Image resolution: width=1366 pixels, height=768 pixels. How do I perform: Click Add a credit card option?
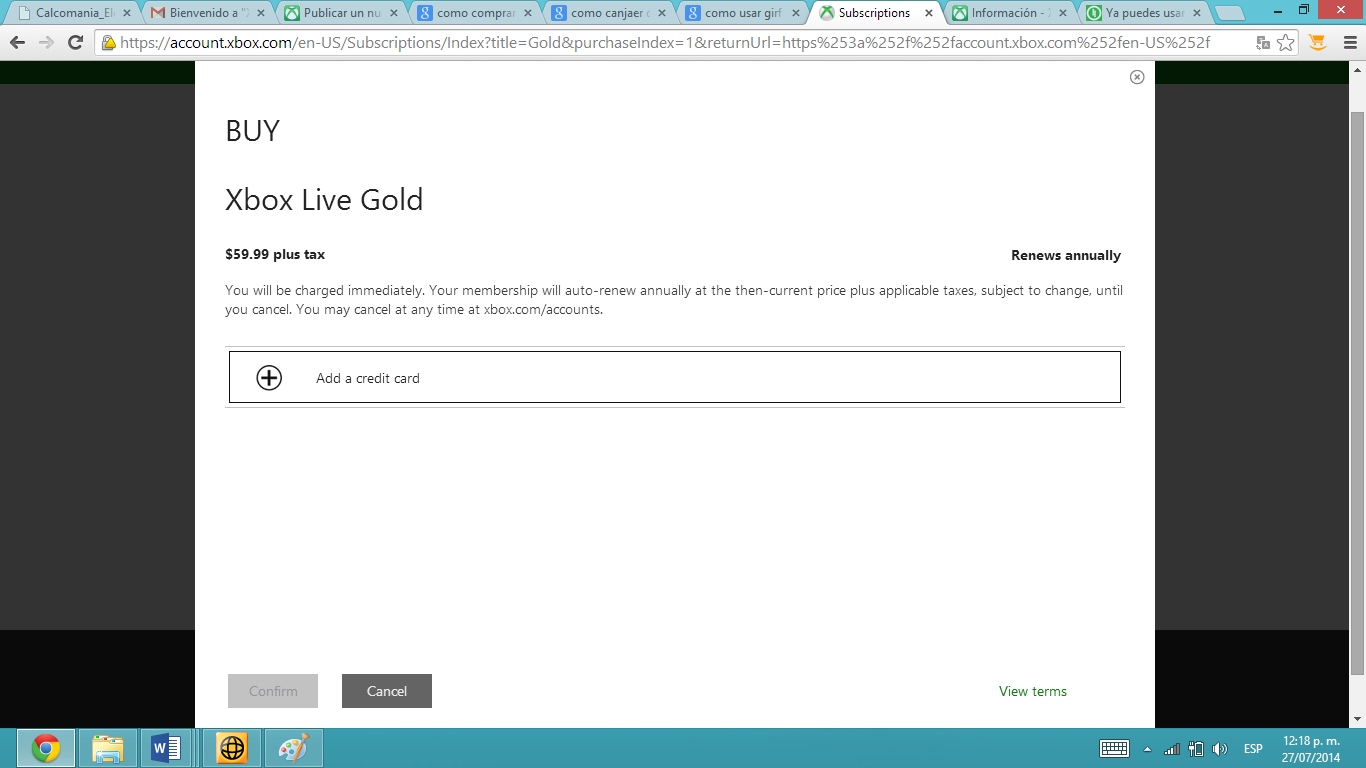pyautogui.click(x=675, y=377)
